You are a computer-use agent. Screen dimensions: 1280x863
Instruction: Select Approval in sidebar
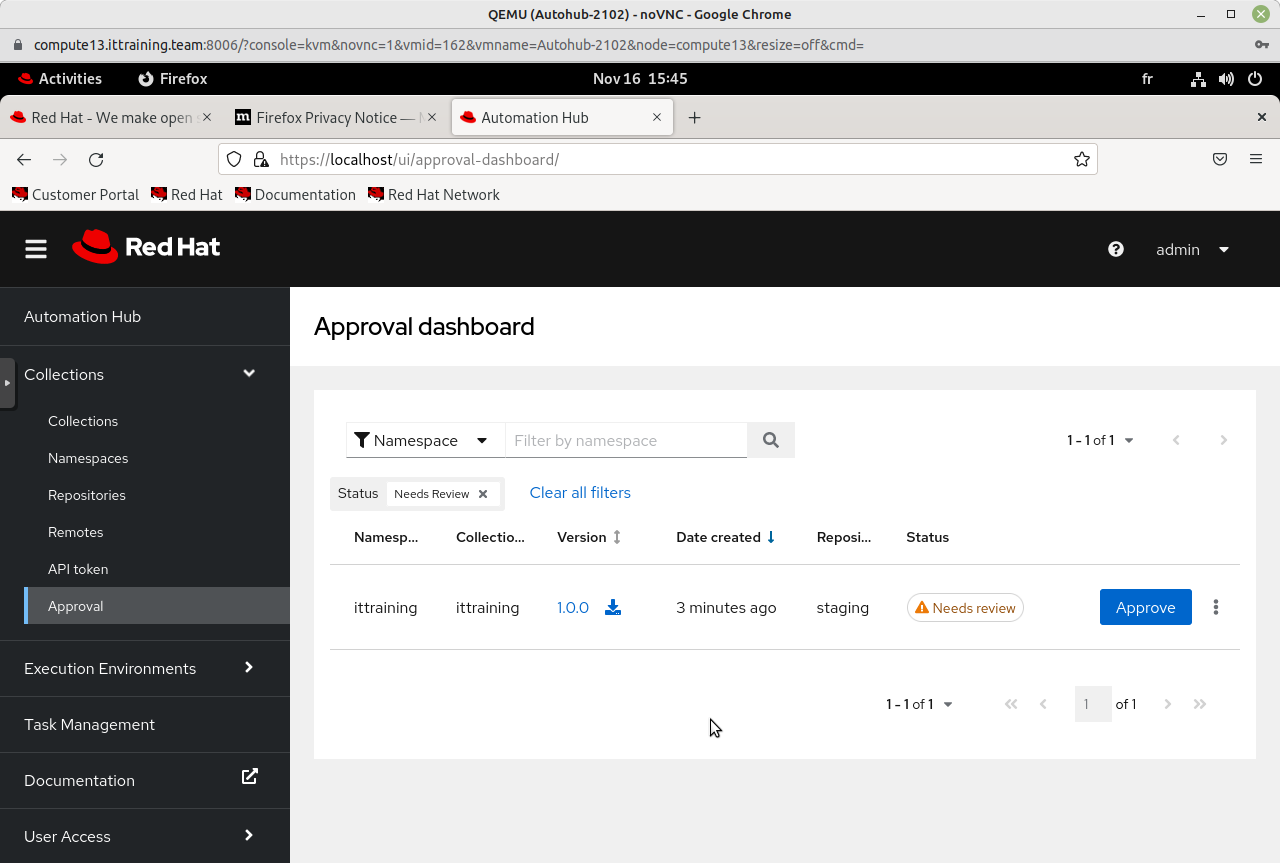click(157, 606)
